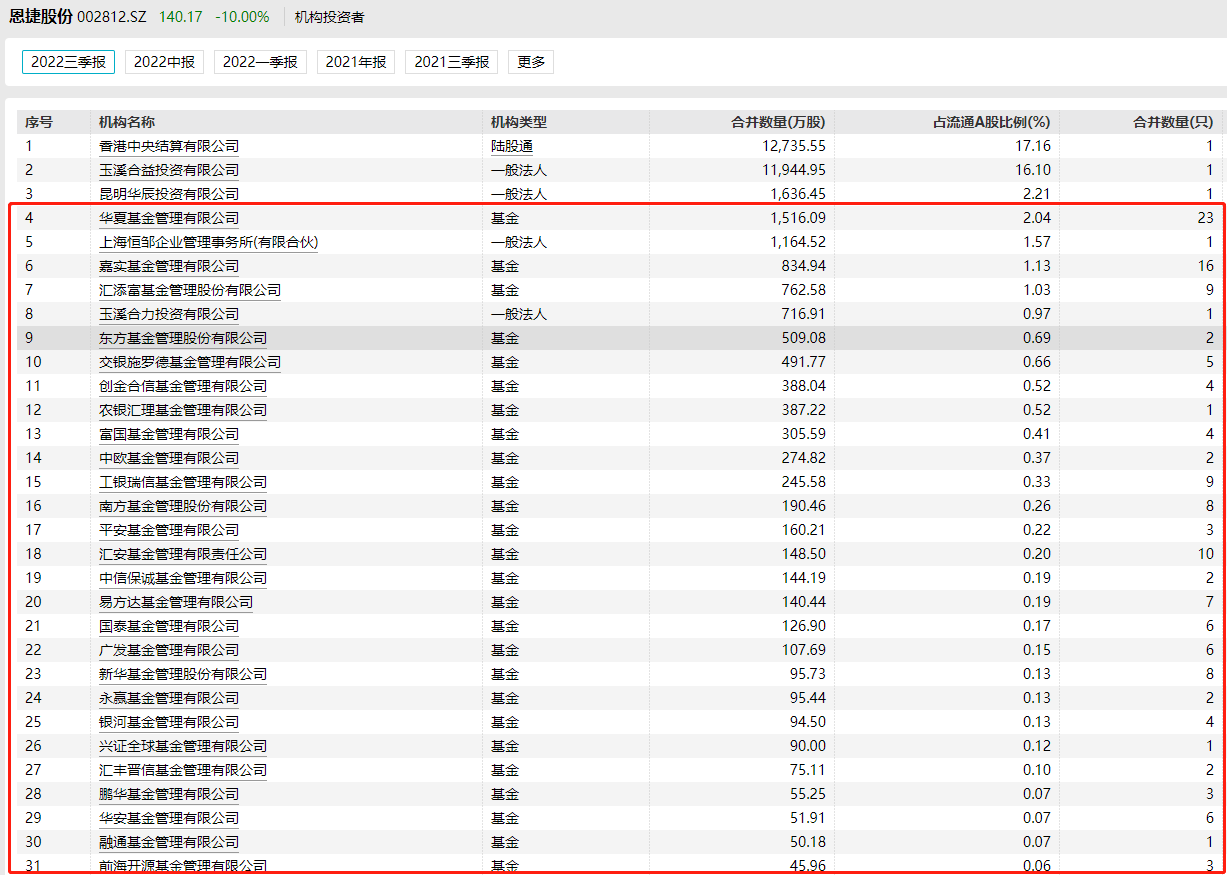Click the price 140.17 in the header

point(180,17)
